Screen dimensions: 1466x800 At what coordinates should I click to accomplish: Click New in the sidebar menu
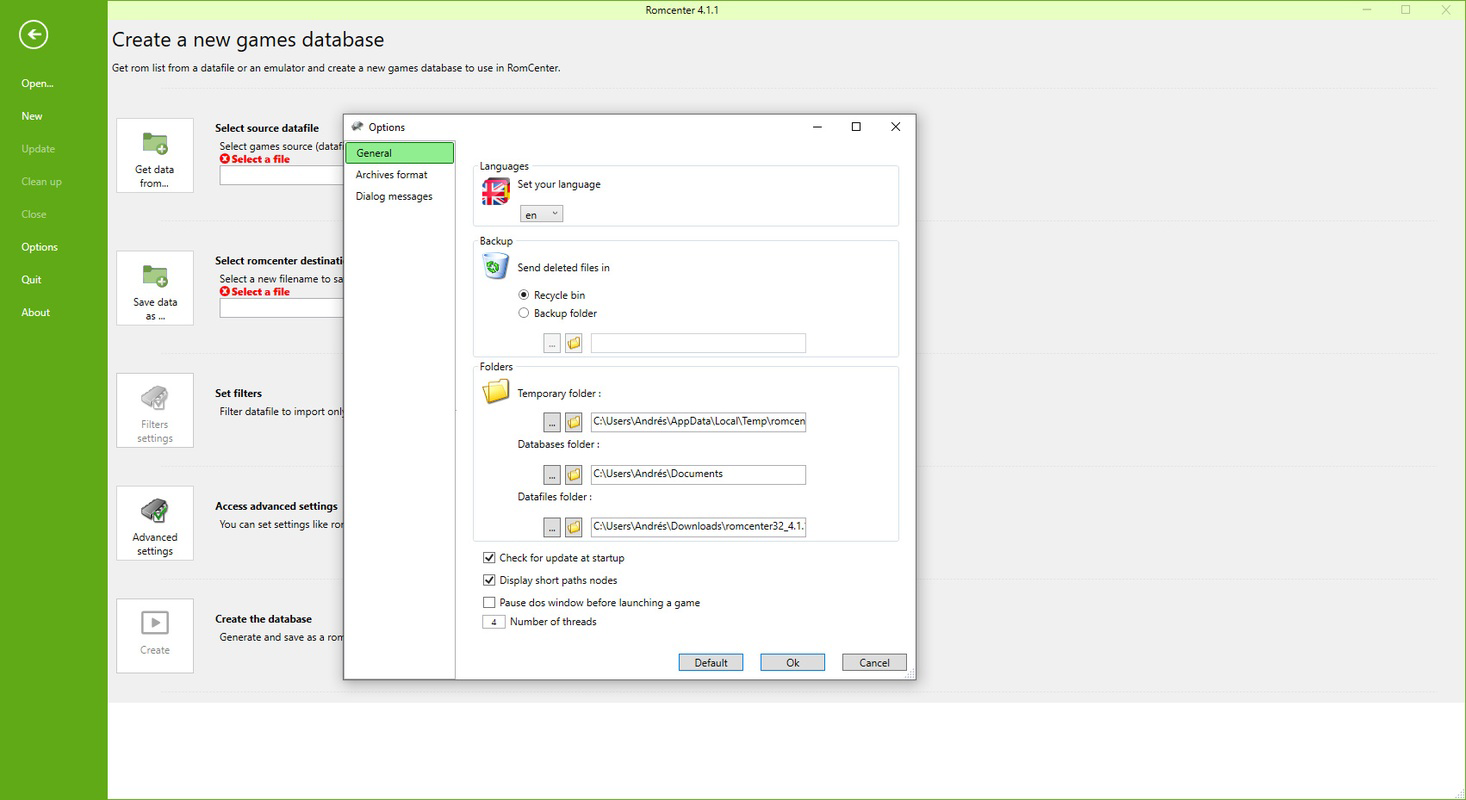point(32,116)
